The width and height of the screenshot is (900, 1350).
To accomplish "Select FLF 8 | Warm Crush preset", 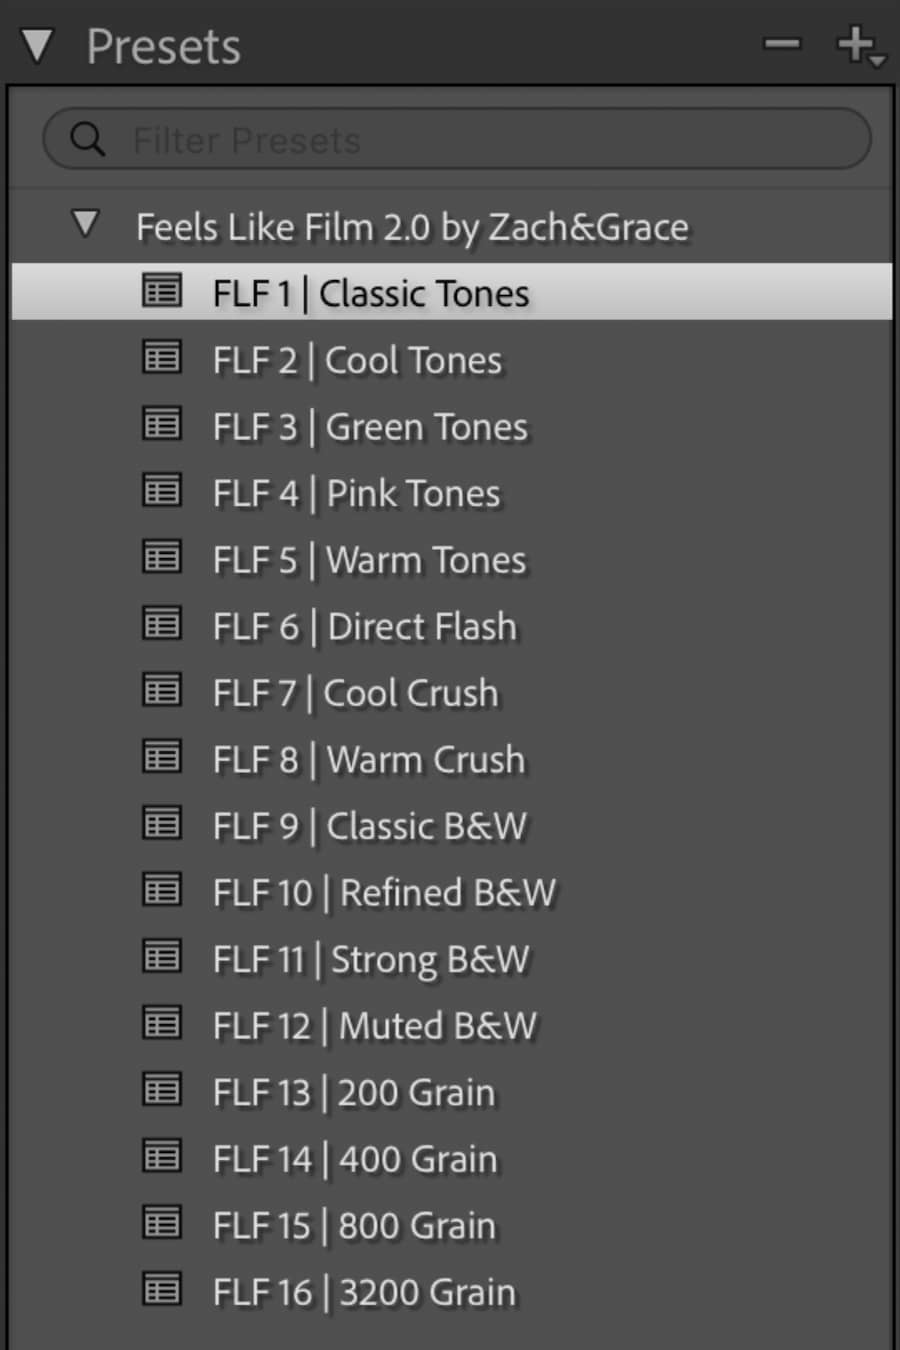I will pyautogui.click(x=368, y=760).
